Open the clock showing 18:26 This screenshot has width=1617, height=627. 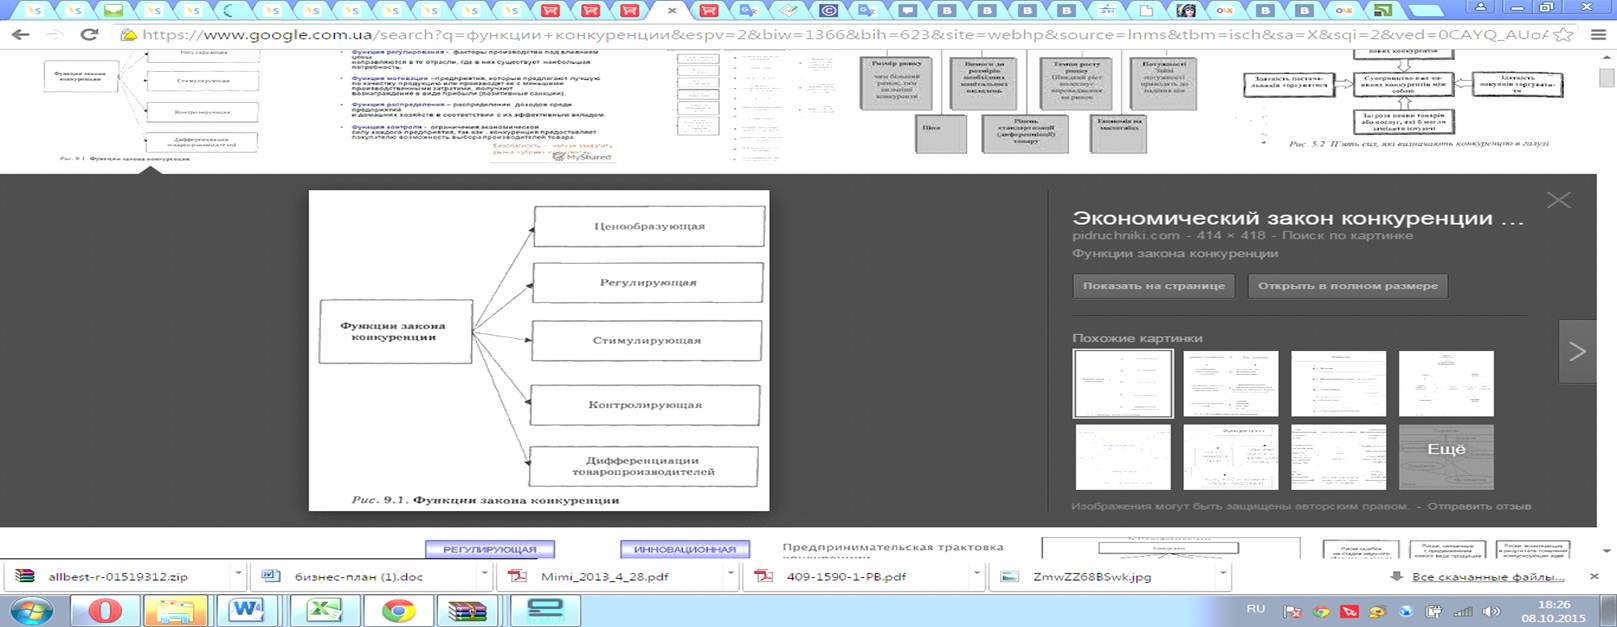tap(1553, 611)
